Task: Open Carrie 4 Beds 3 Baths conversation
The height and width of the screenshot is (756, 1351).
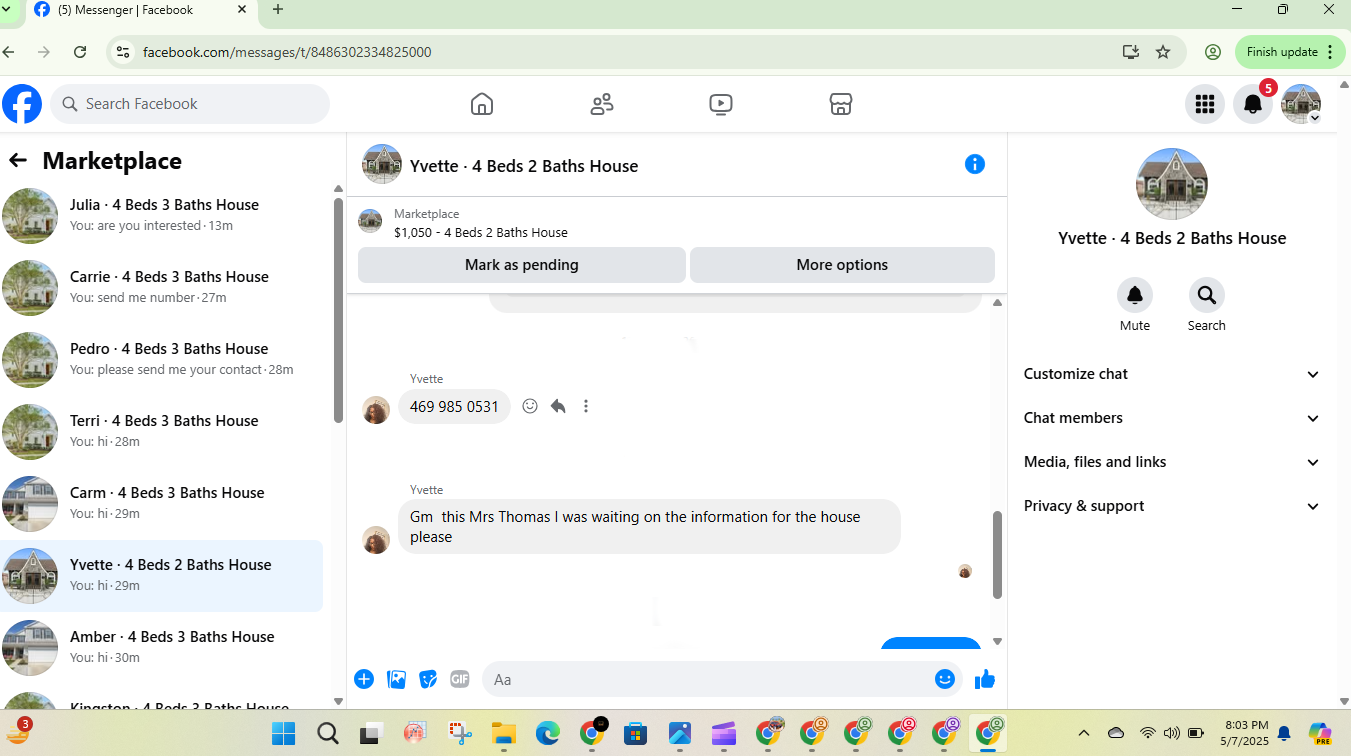Action: (x=162, y=287)
